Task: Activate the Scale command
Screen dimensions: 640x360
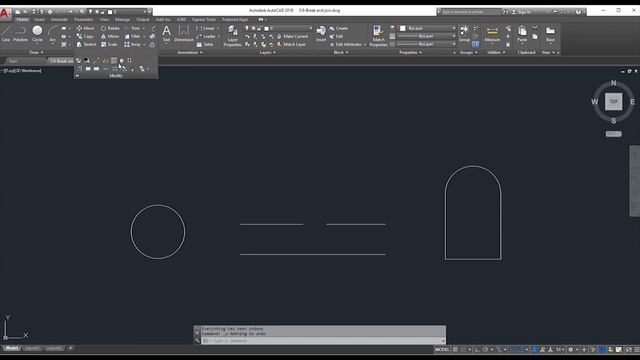Action: coord(109,44)
